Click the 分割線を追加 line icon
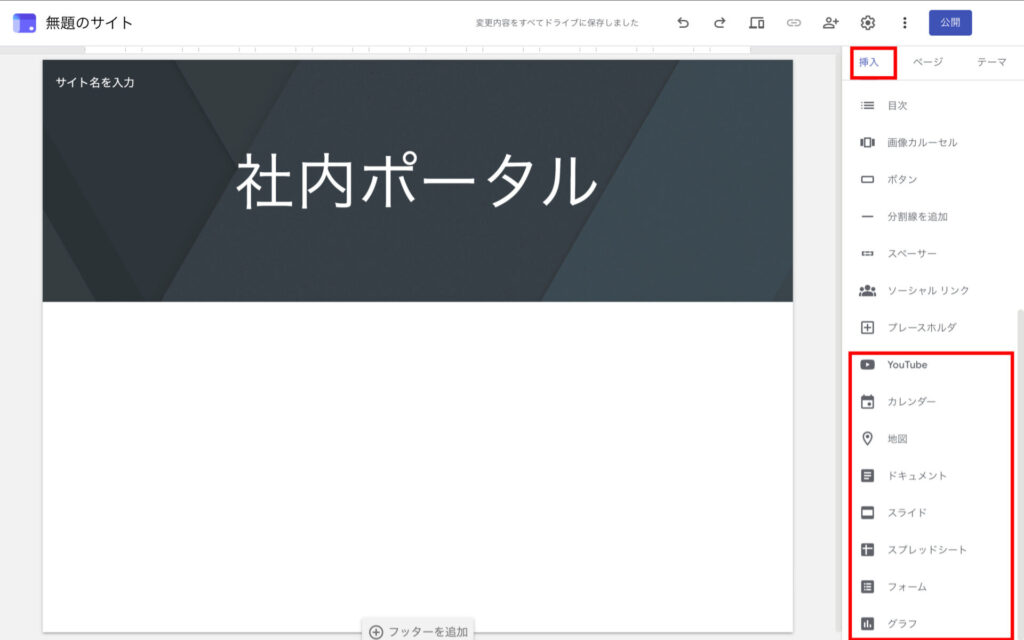 pyautogui.click(x=867, y=216)
